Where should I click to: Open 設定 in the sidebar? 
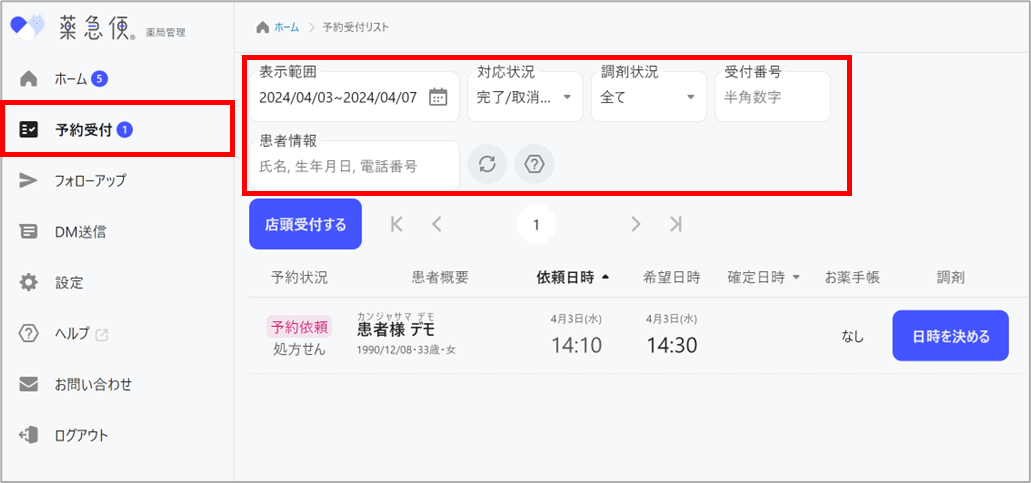69,282
